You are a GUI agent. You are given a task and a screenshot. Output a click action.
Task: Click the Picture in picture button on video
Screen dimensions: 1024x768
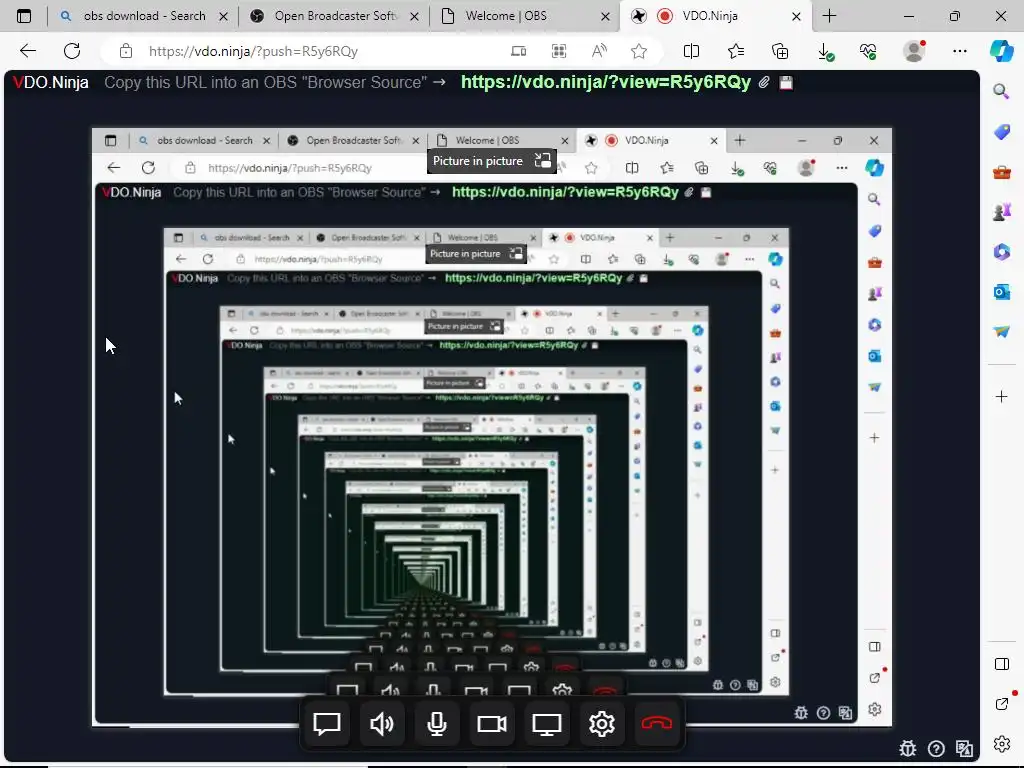pos(492,161)
